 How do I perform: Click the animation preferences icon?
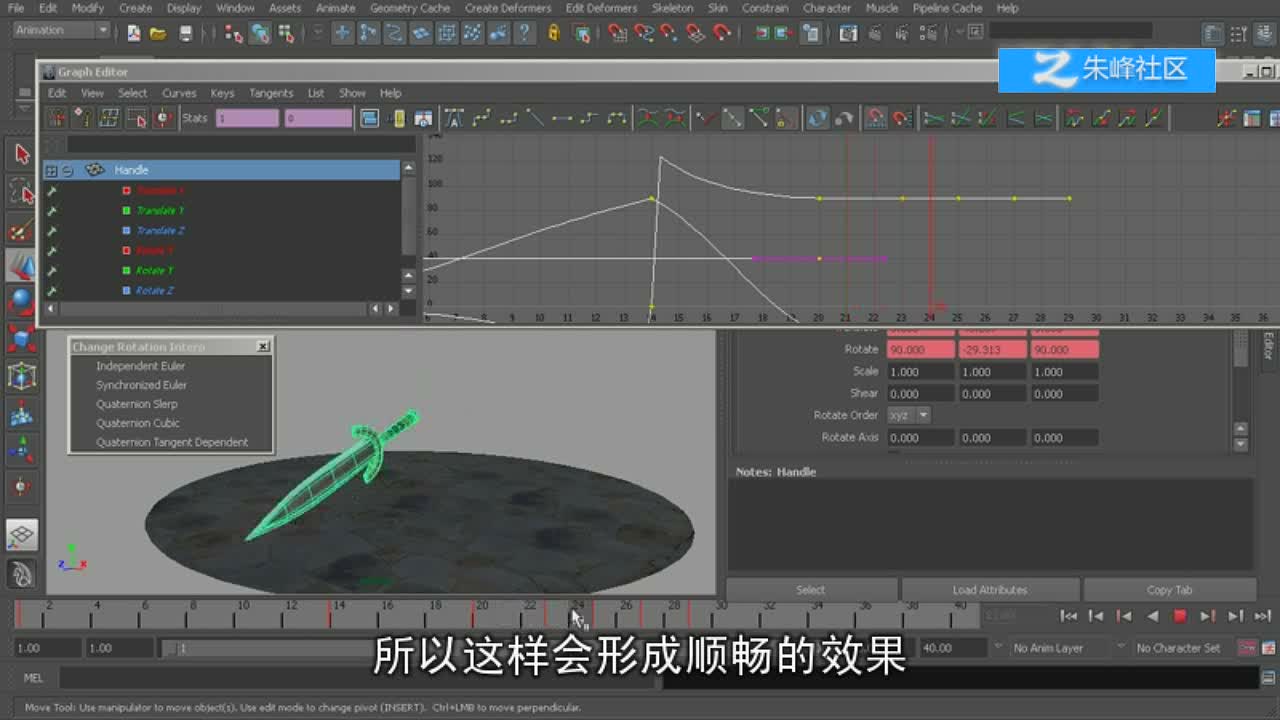point(1268,648)
